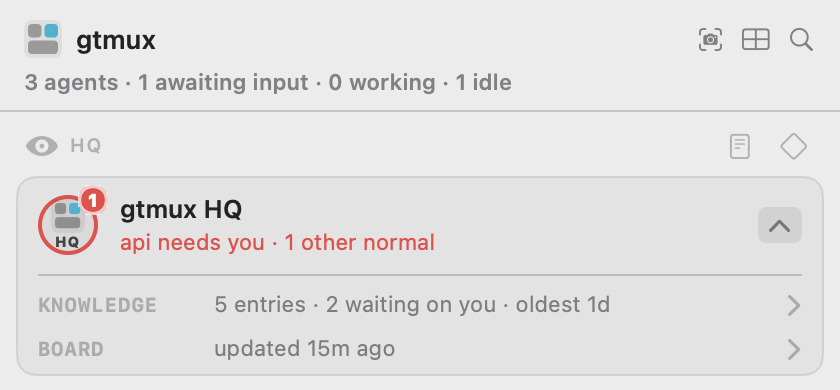Select the KNOWLEDGE row label
Viewport: 840px width, 390px height.
pyautogui.click(x=98, y=306)
